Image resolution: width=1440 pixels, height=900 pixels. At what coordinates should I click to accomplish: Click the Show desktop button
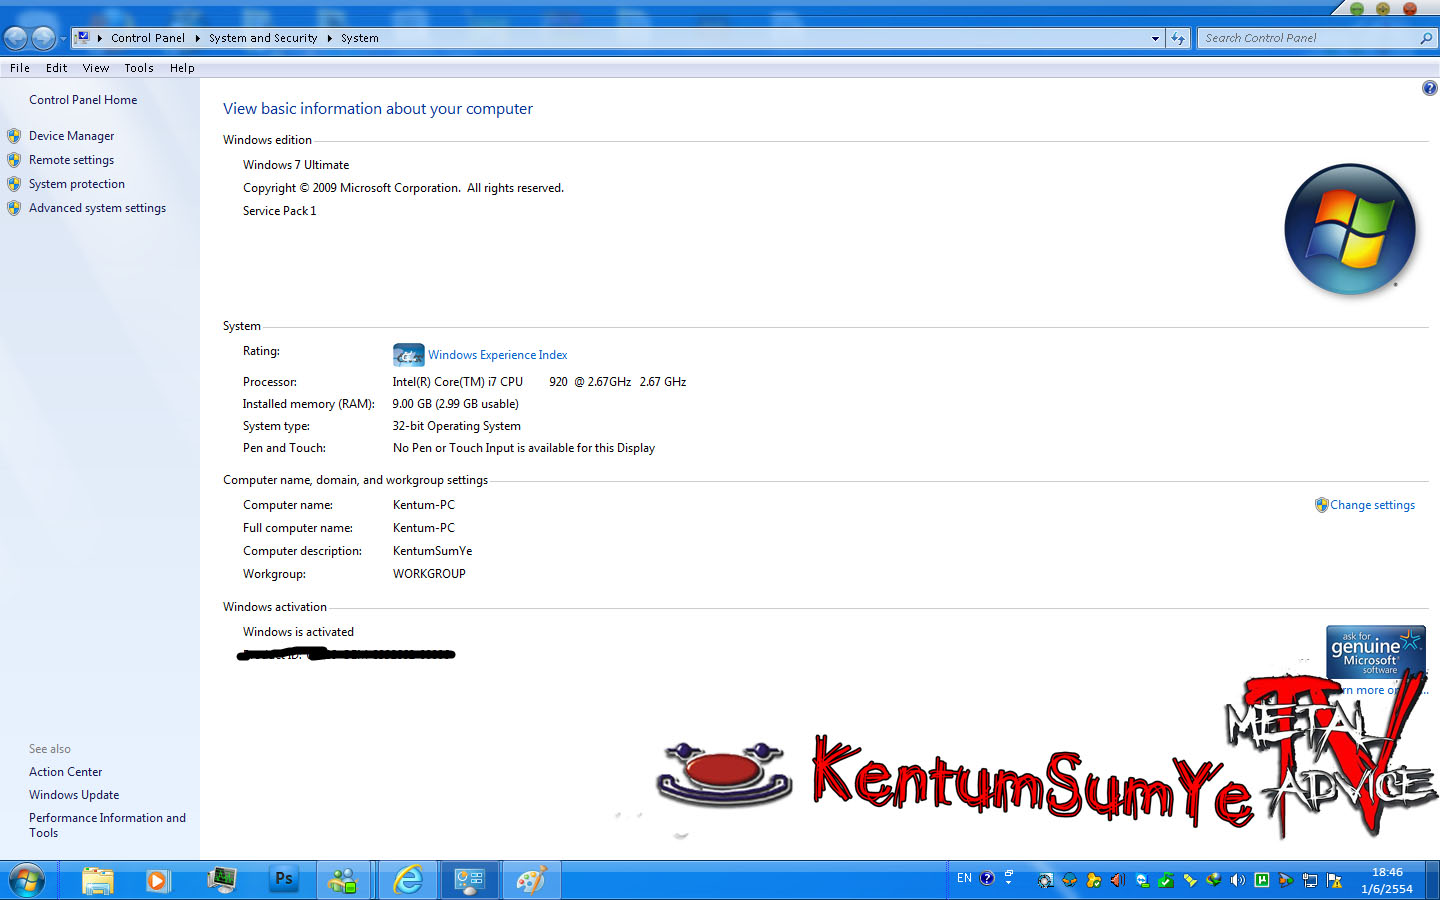[x=1433, y=880]
